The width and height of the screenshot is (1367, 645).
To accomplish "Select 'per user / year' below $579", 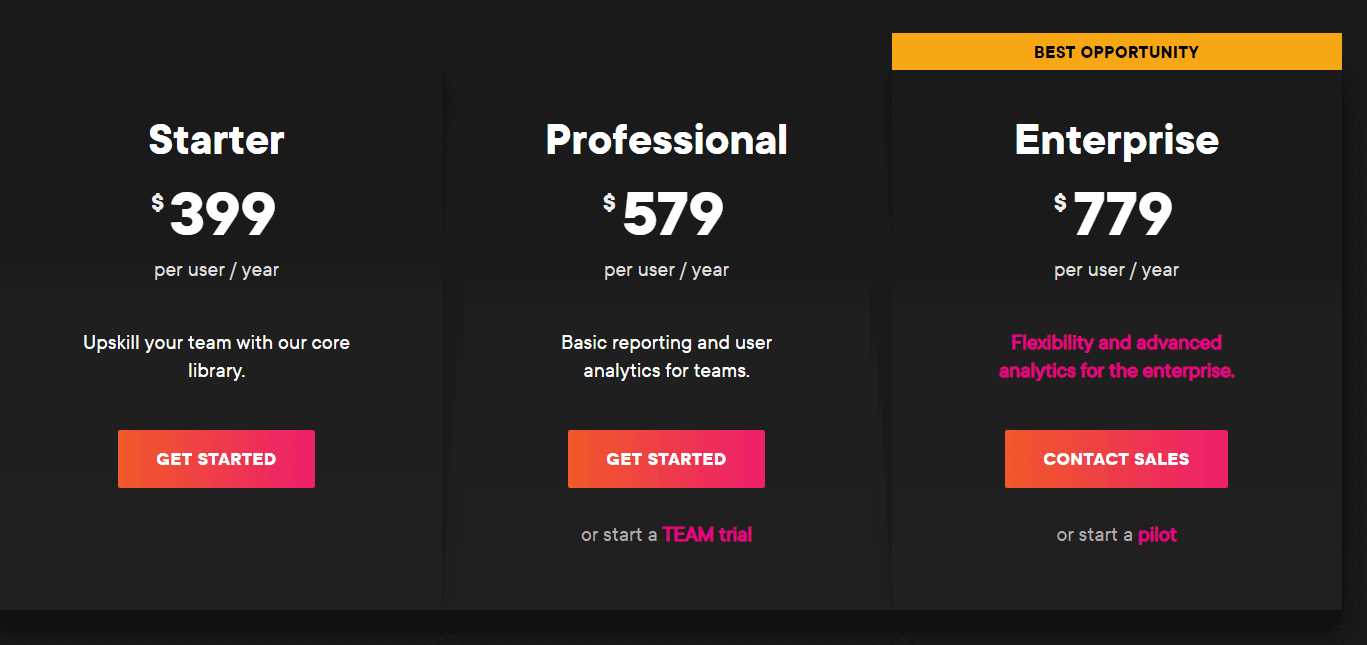I will tap(666, 269).
